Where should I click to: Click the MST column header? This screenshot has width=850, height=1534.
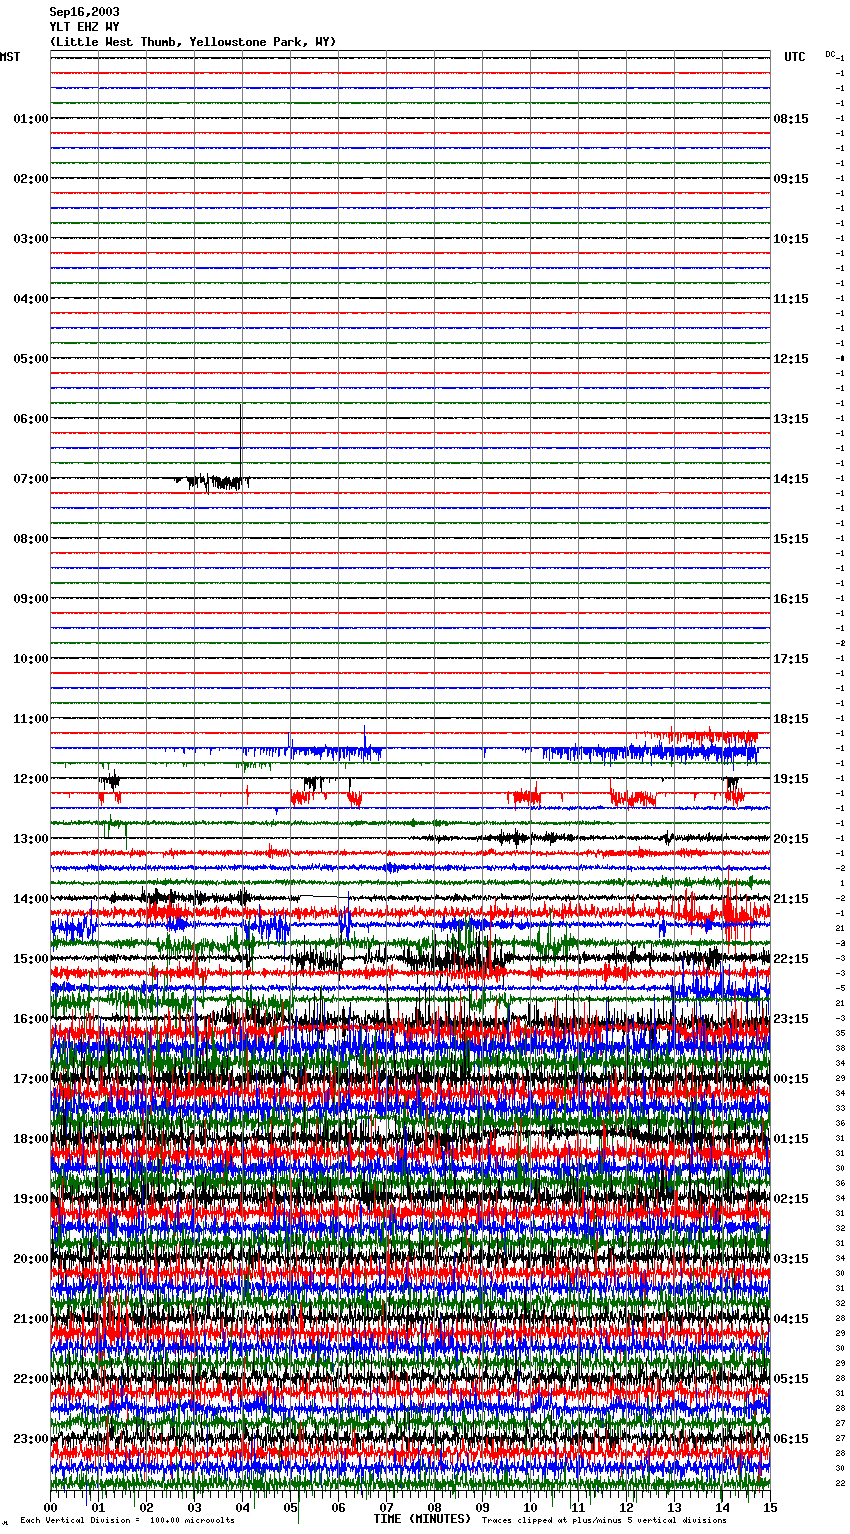tap(10, 57)
